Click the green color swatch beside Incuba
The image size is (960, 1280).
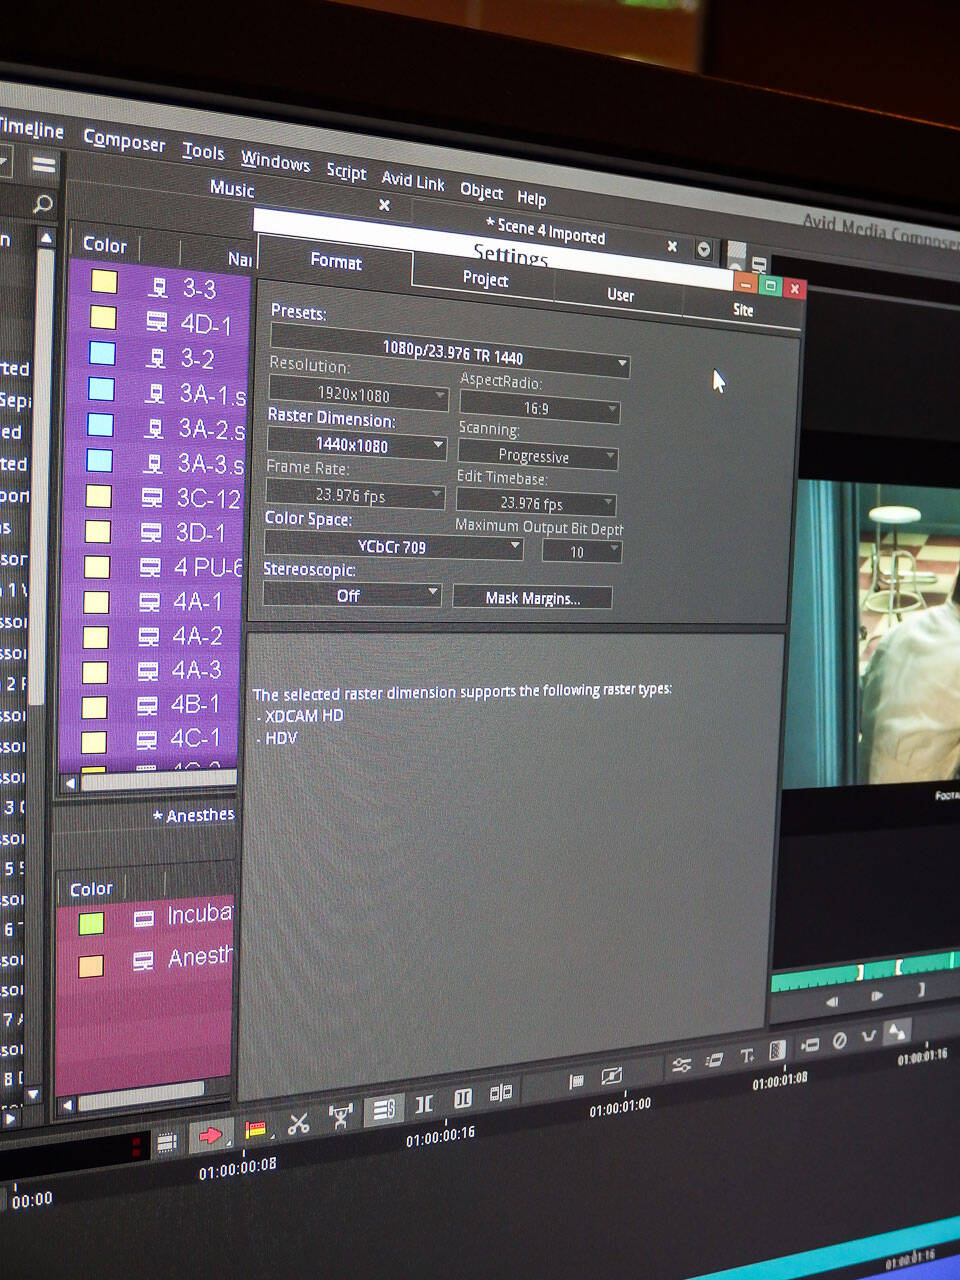coord(91,924)
